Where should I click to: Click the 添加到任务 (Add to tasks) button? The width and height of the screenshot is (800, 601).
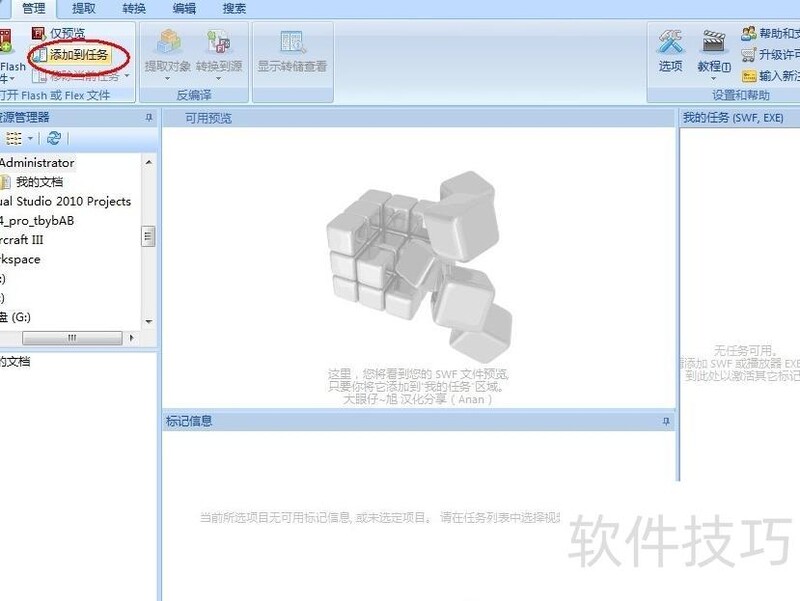tap(78, 55)
